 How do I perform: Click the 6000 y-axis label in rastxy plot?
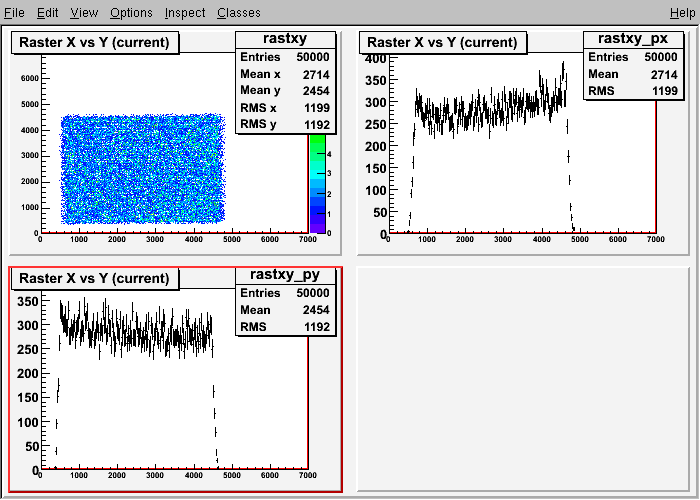pos(29,79)
